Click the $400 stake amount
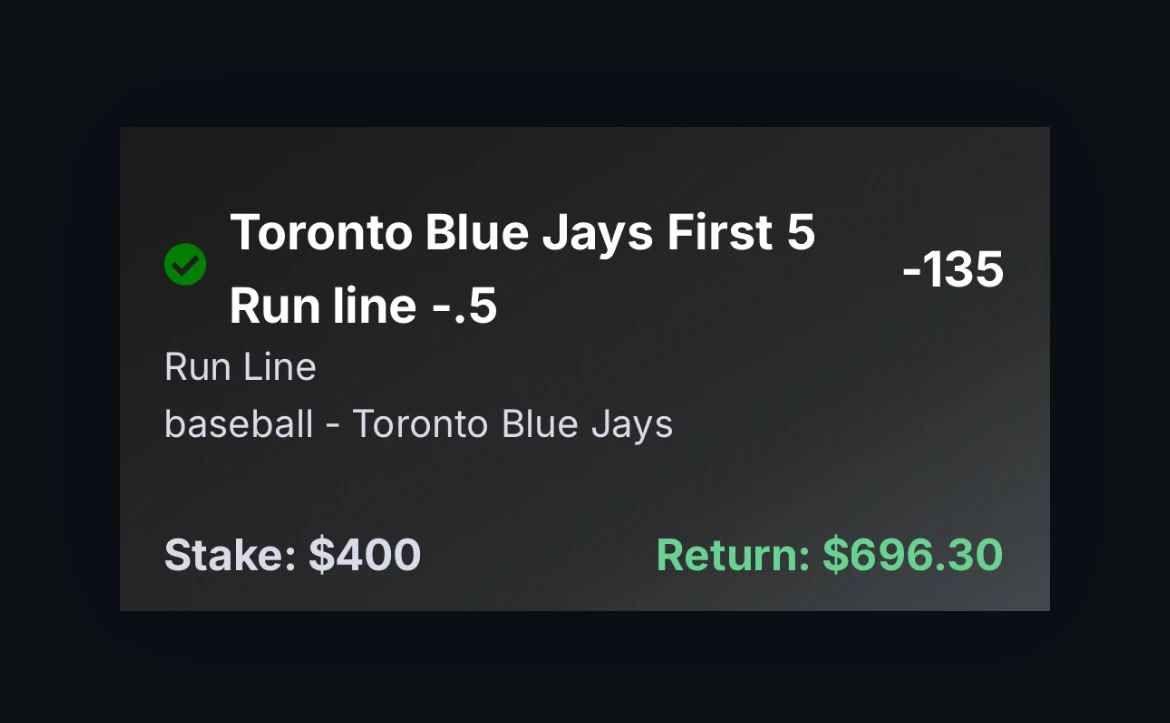The image size is (1170, 723). pos(365,555)
